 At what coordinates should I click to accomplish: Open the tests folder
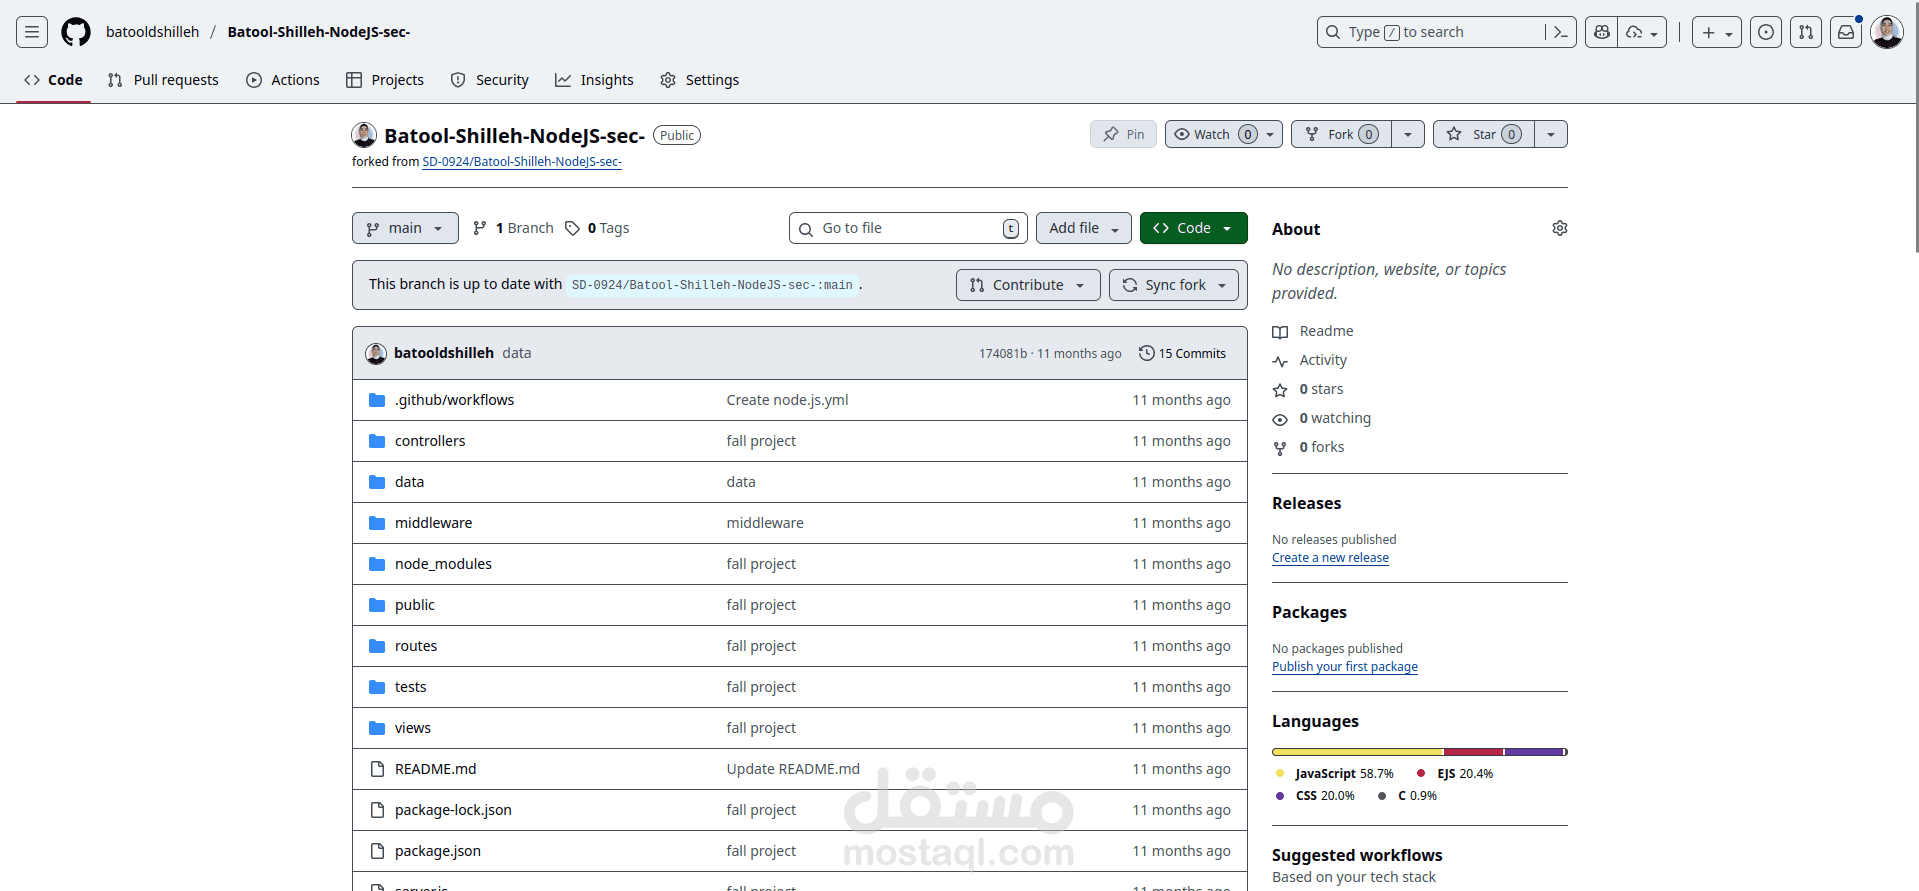410,687
